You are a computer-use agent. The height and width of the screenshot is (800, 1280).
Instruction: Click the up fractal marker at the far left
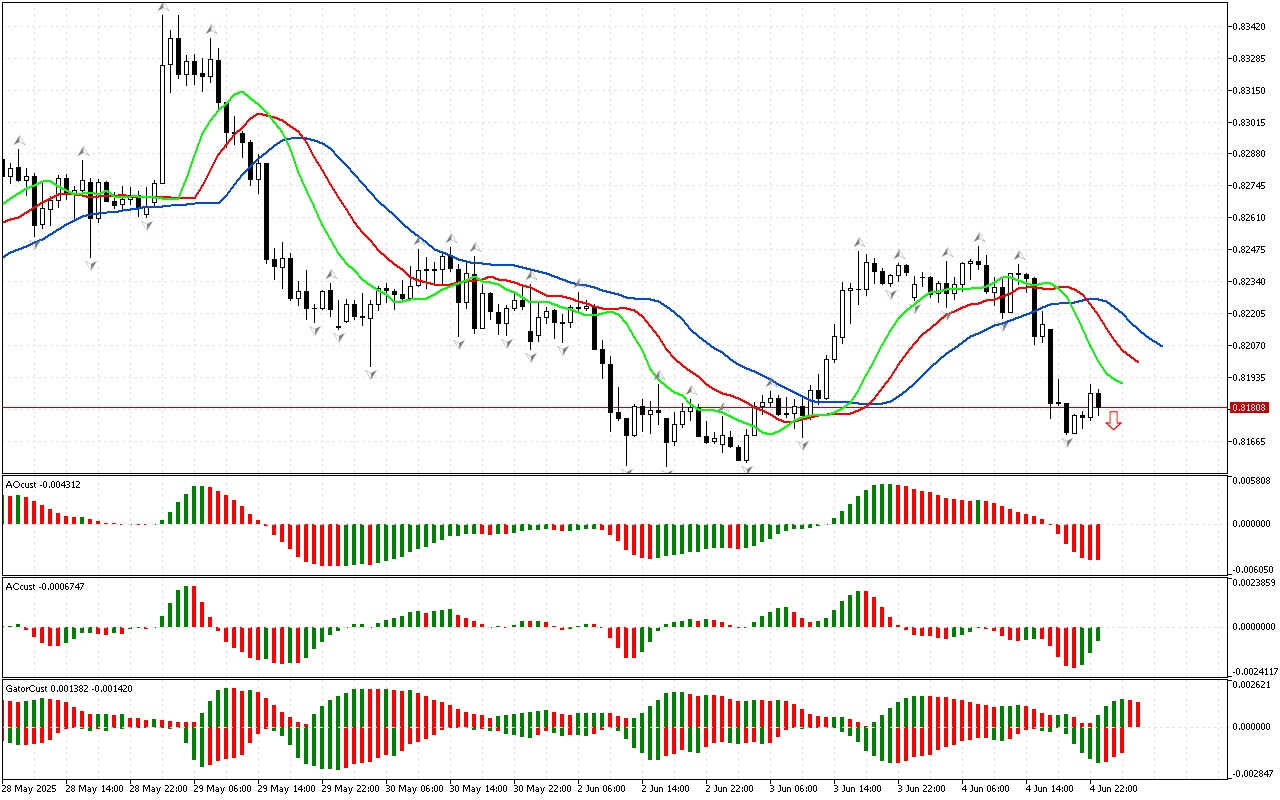click(17, 141)
